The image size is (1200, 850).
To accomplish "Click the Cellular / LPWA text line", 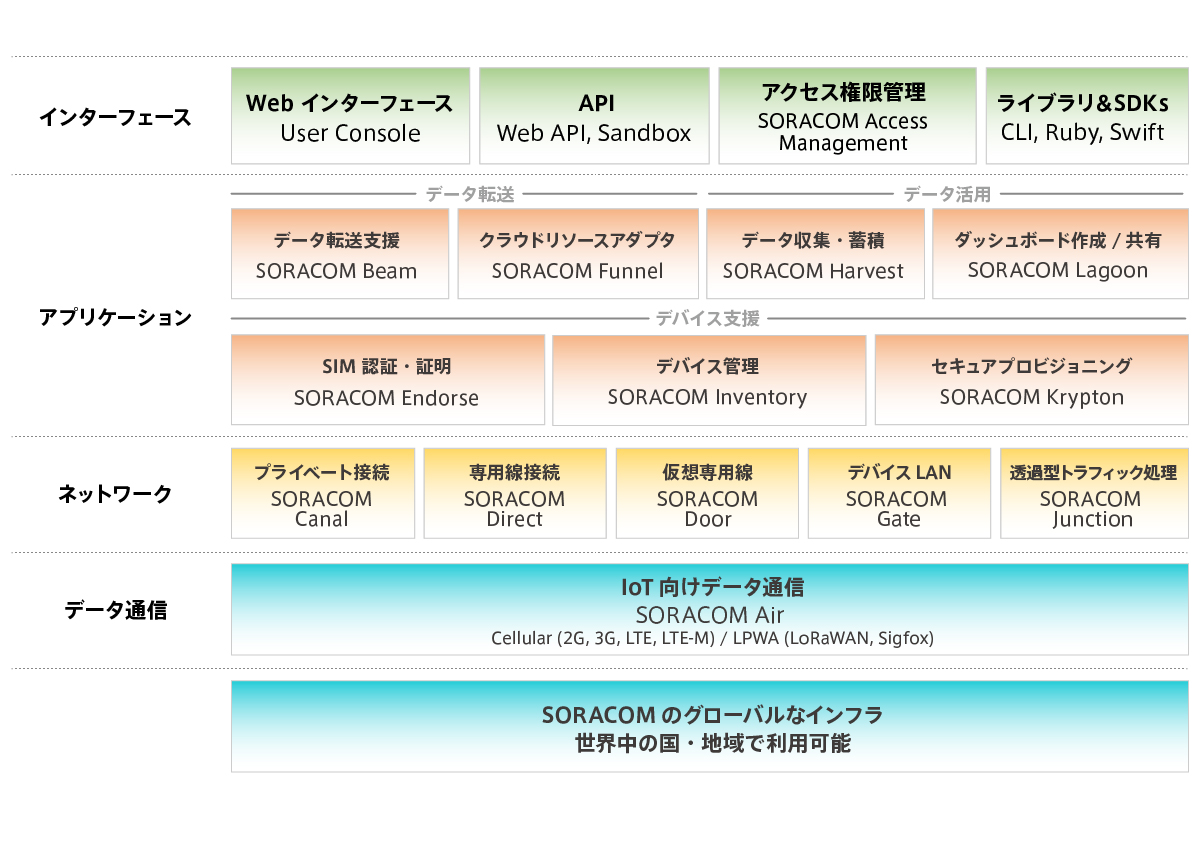I will (x=712, y=639).
